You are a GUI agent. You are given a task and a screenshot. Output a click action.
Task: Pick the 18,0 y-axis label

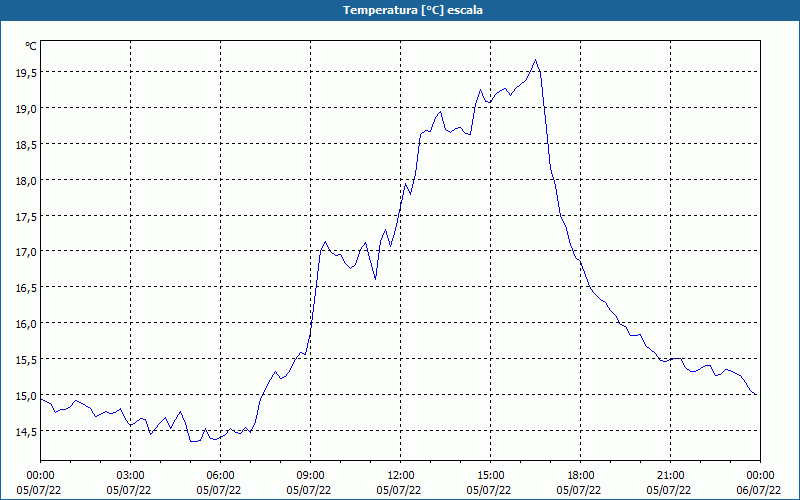click(26, 181)
